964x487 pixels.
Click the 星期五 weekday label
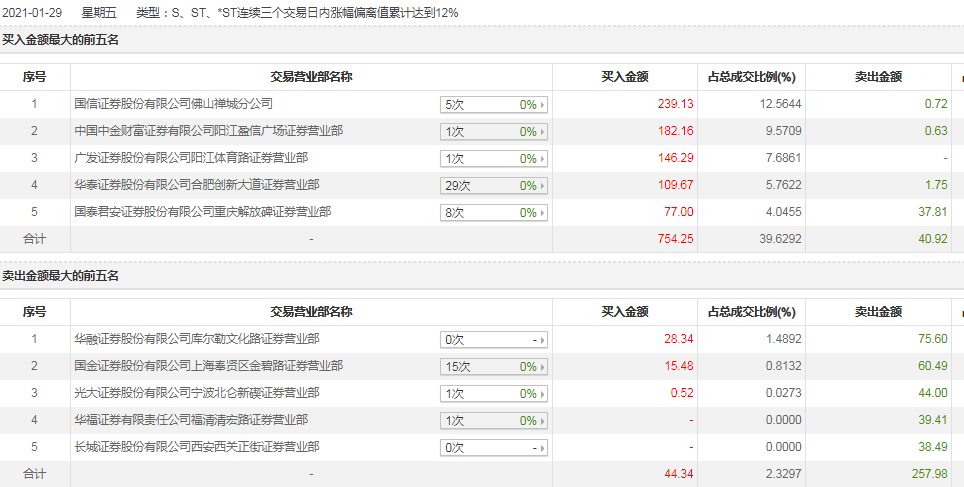99,13
